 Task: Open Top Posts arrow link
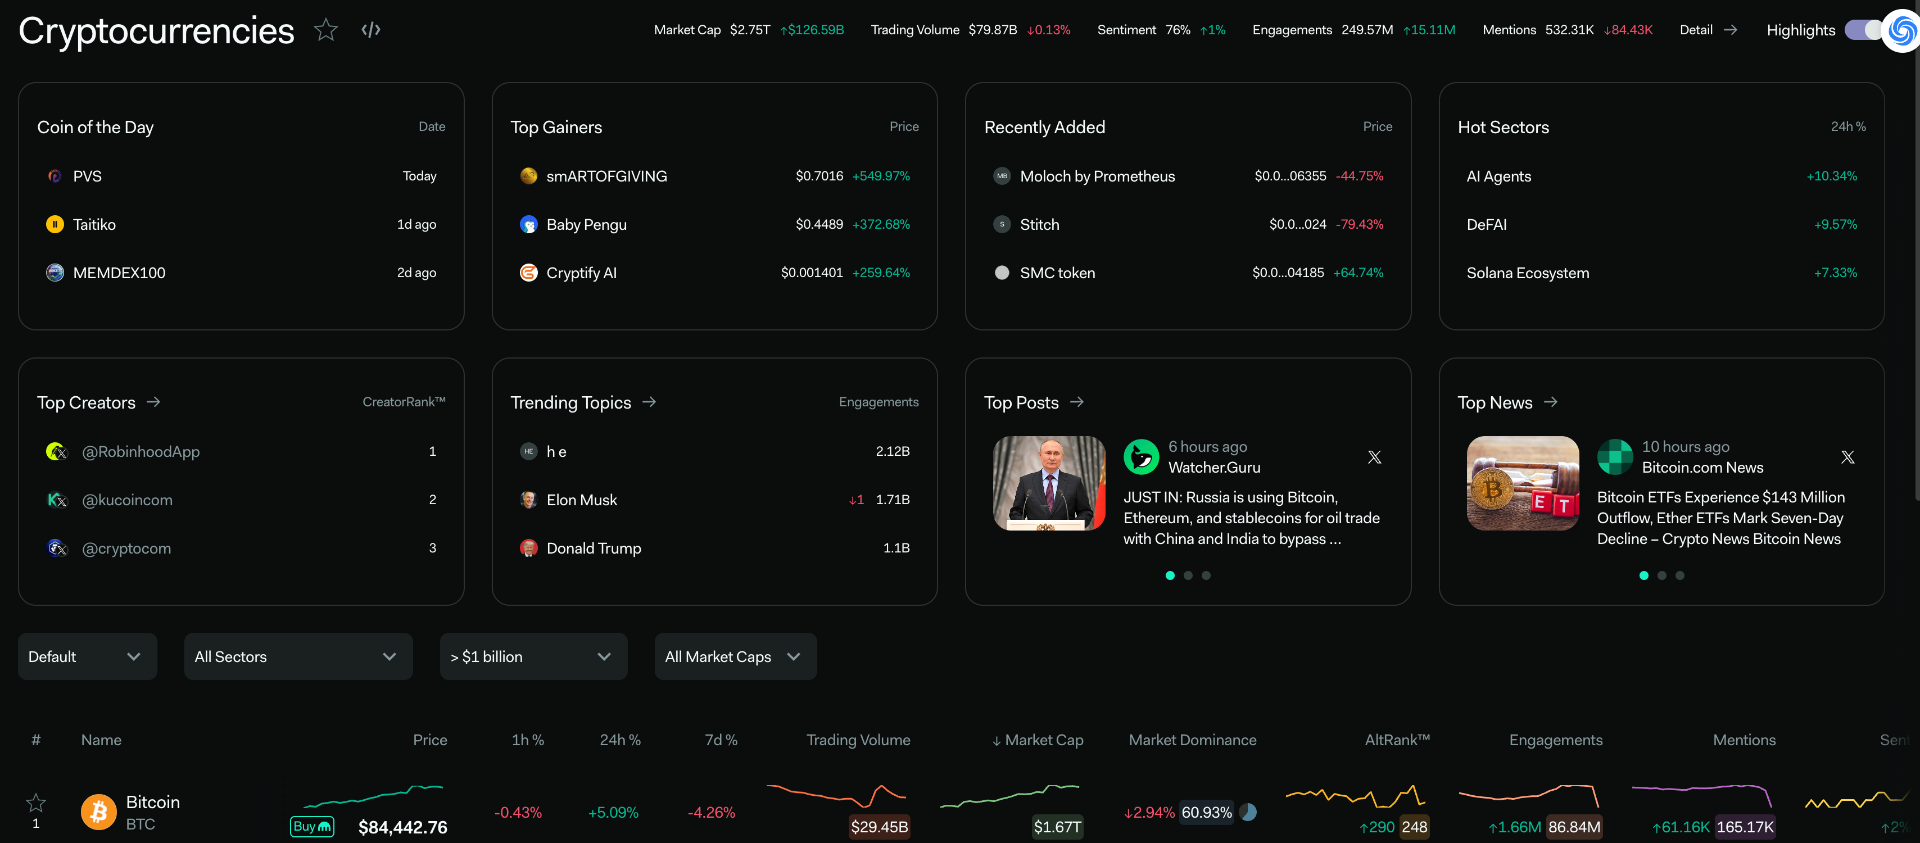point(1077,402)
